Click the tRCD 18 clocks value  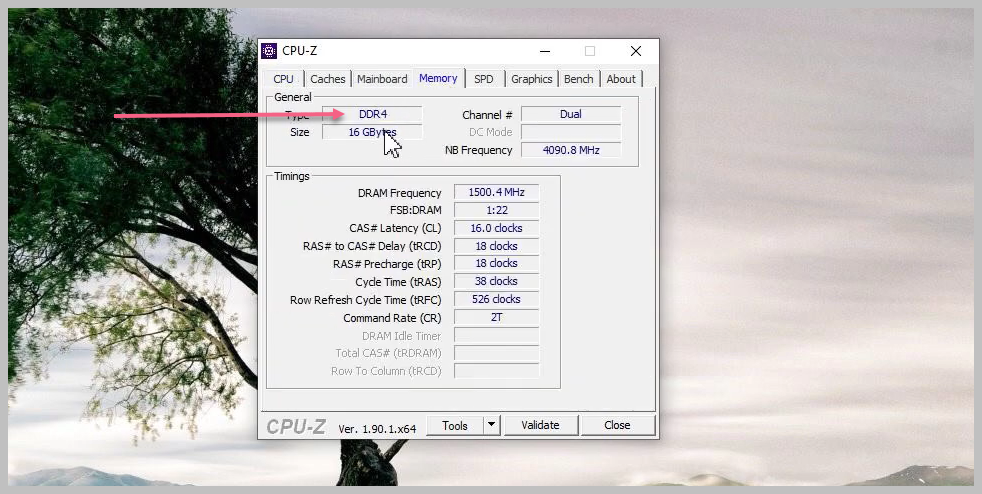pyautogui.click(x=497, y=246)
